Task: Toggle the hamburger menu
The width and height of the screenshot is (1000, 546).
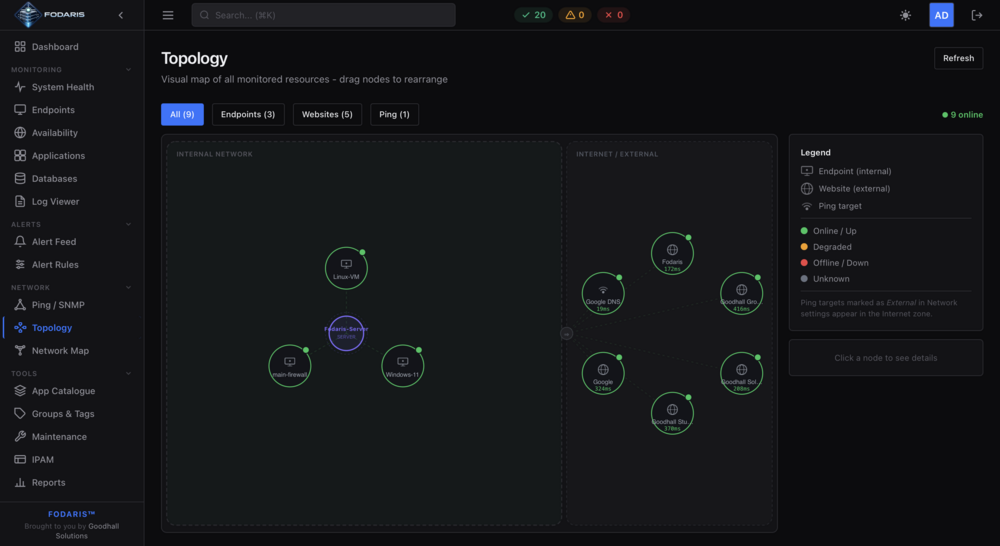Action: click(x=168, y=15)
